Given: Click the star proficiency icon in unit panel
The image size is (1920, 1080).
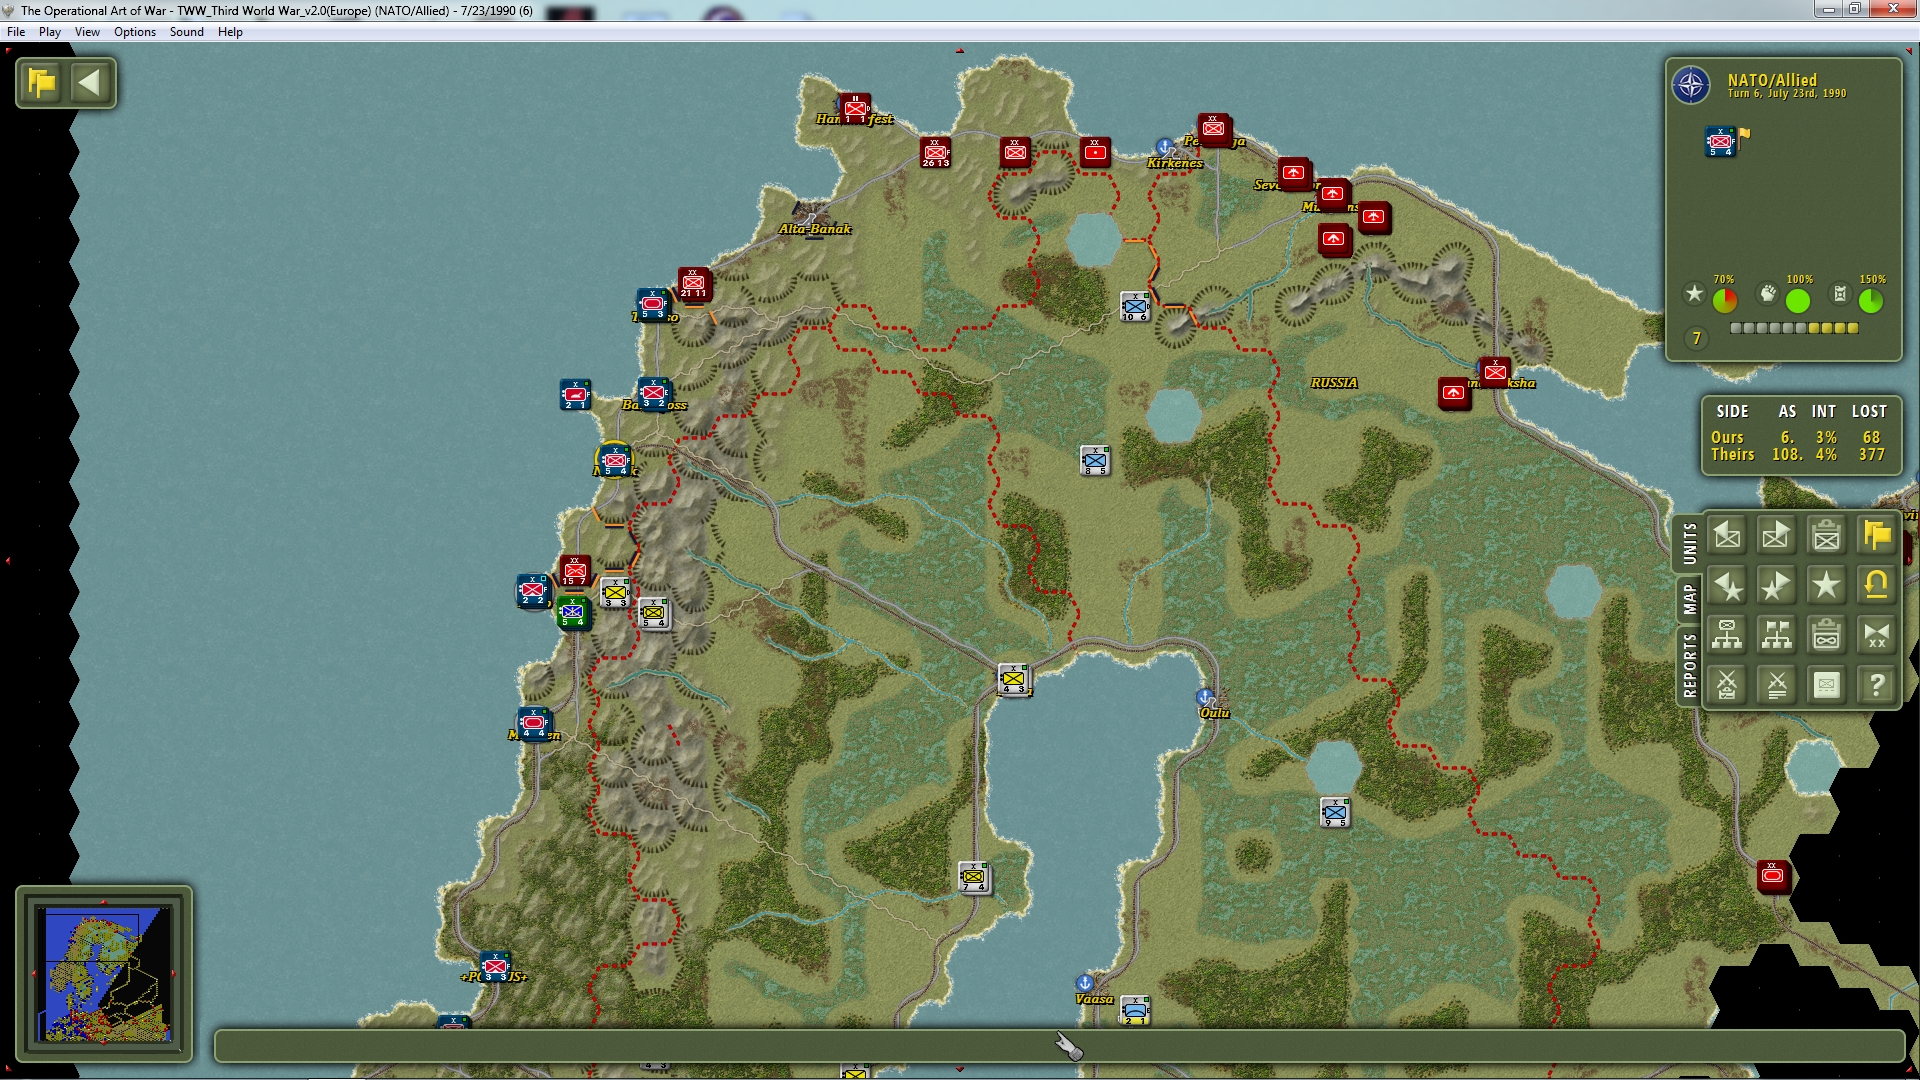Looking at the screenshot, I should point(1694,293).
